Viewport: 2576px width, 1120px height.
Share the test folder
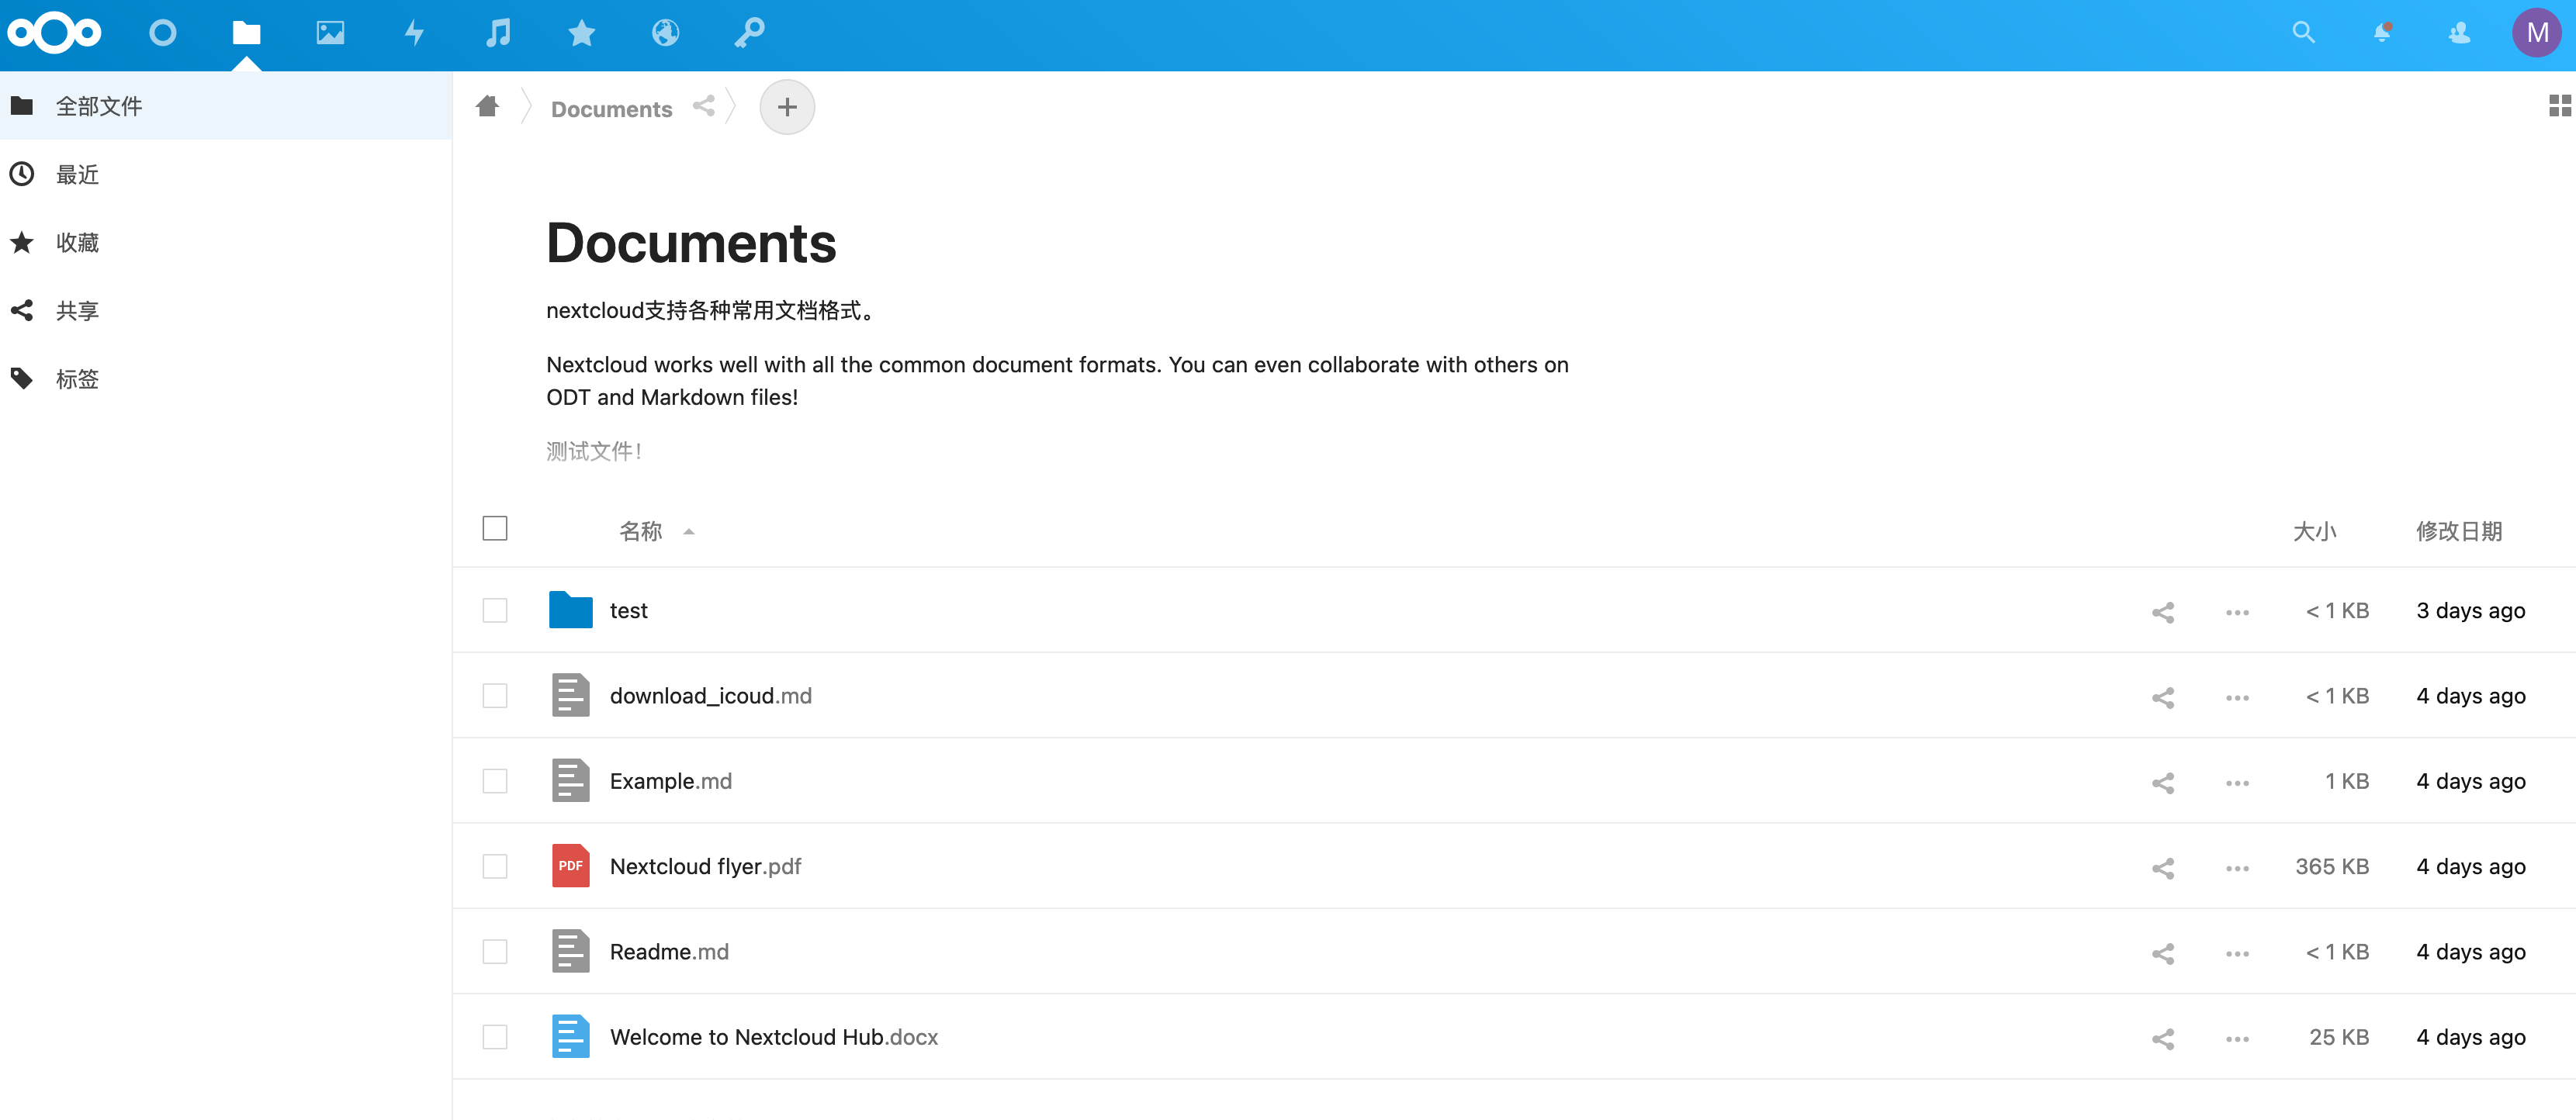coord(2163,612)
